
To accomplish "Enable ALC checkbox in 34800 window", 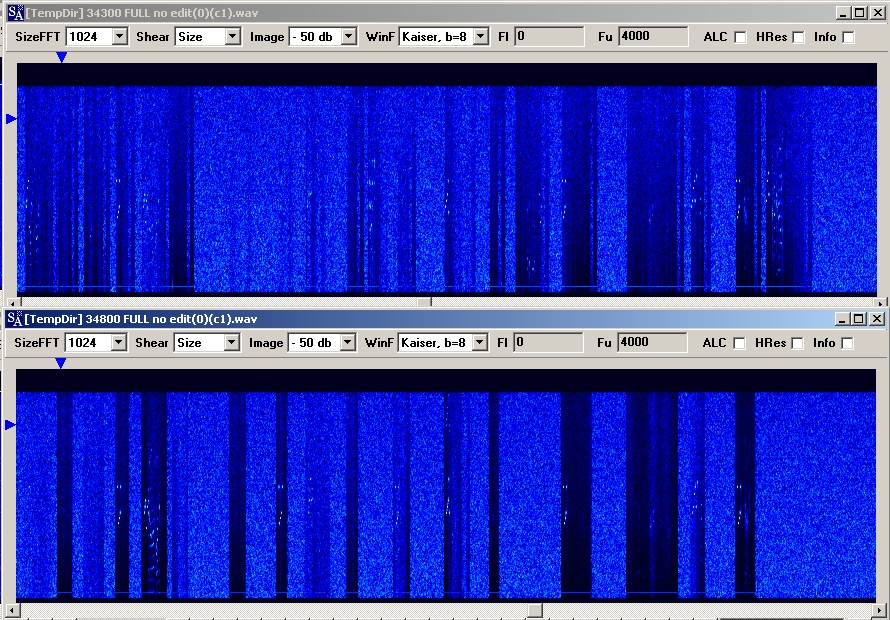I will [739, 343].
